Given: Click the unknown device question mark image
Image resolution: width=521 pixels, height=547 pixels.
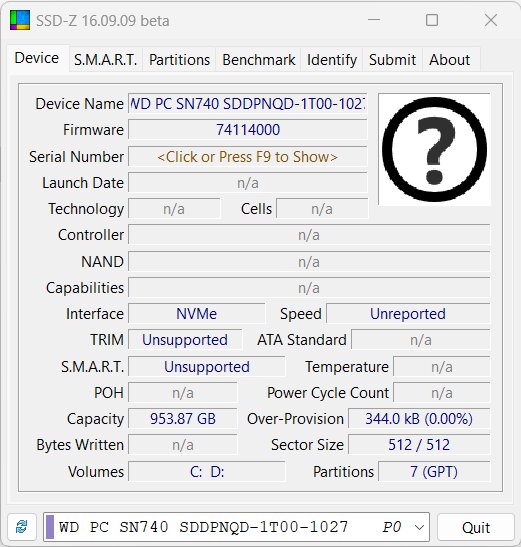Looking at the screenshot, I should (x=434, y=149).
